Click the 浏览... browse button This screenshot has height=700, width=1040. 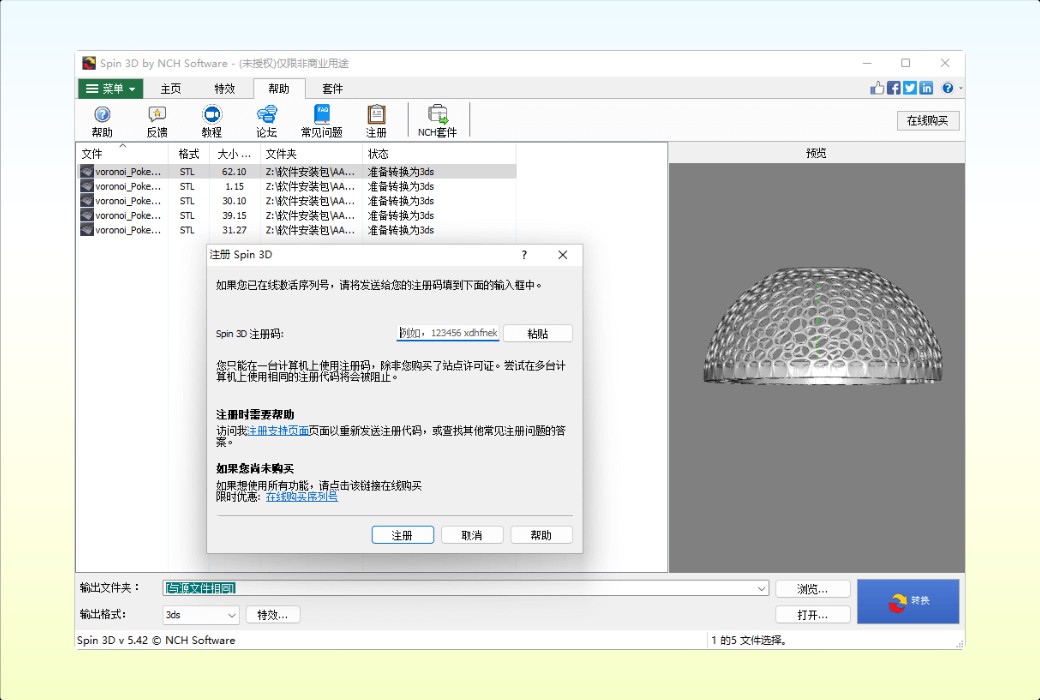pyautogui.click(x=812, y=589)
